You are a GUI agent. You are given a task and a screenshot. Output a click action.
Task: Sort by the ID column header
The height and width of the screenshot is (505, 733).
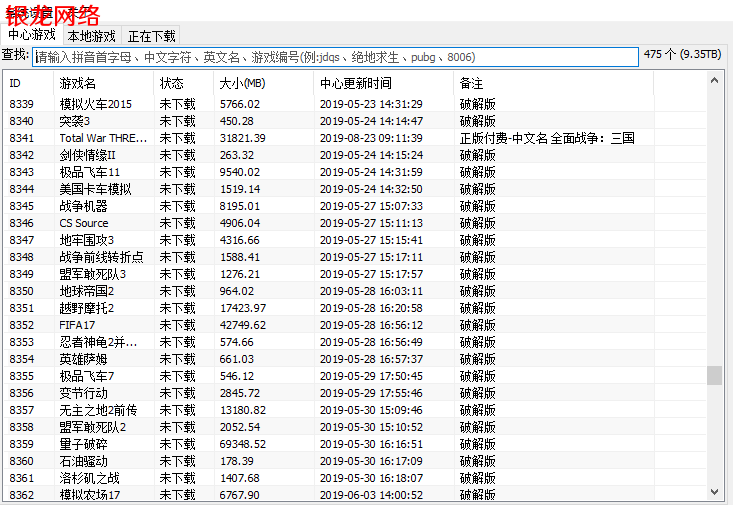[29, 83]
